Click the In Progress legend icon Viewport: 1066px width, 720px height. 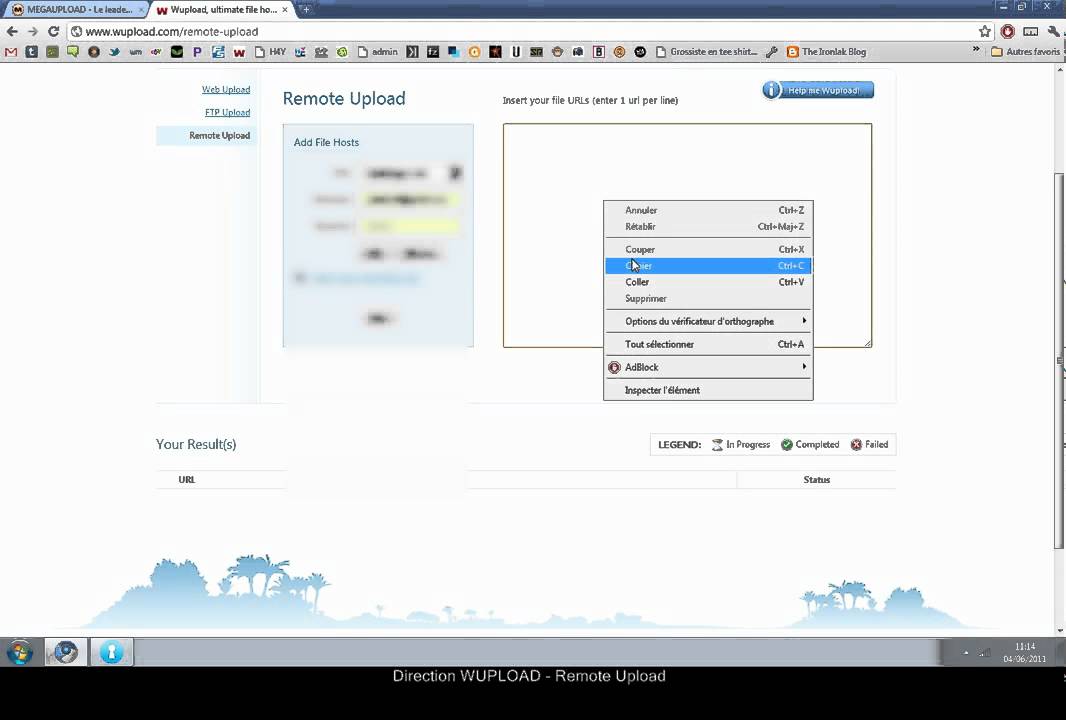click(x=717, y=445)
